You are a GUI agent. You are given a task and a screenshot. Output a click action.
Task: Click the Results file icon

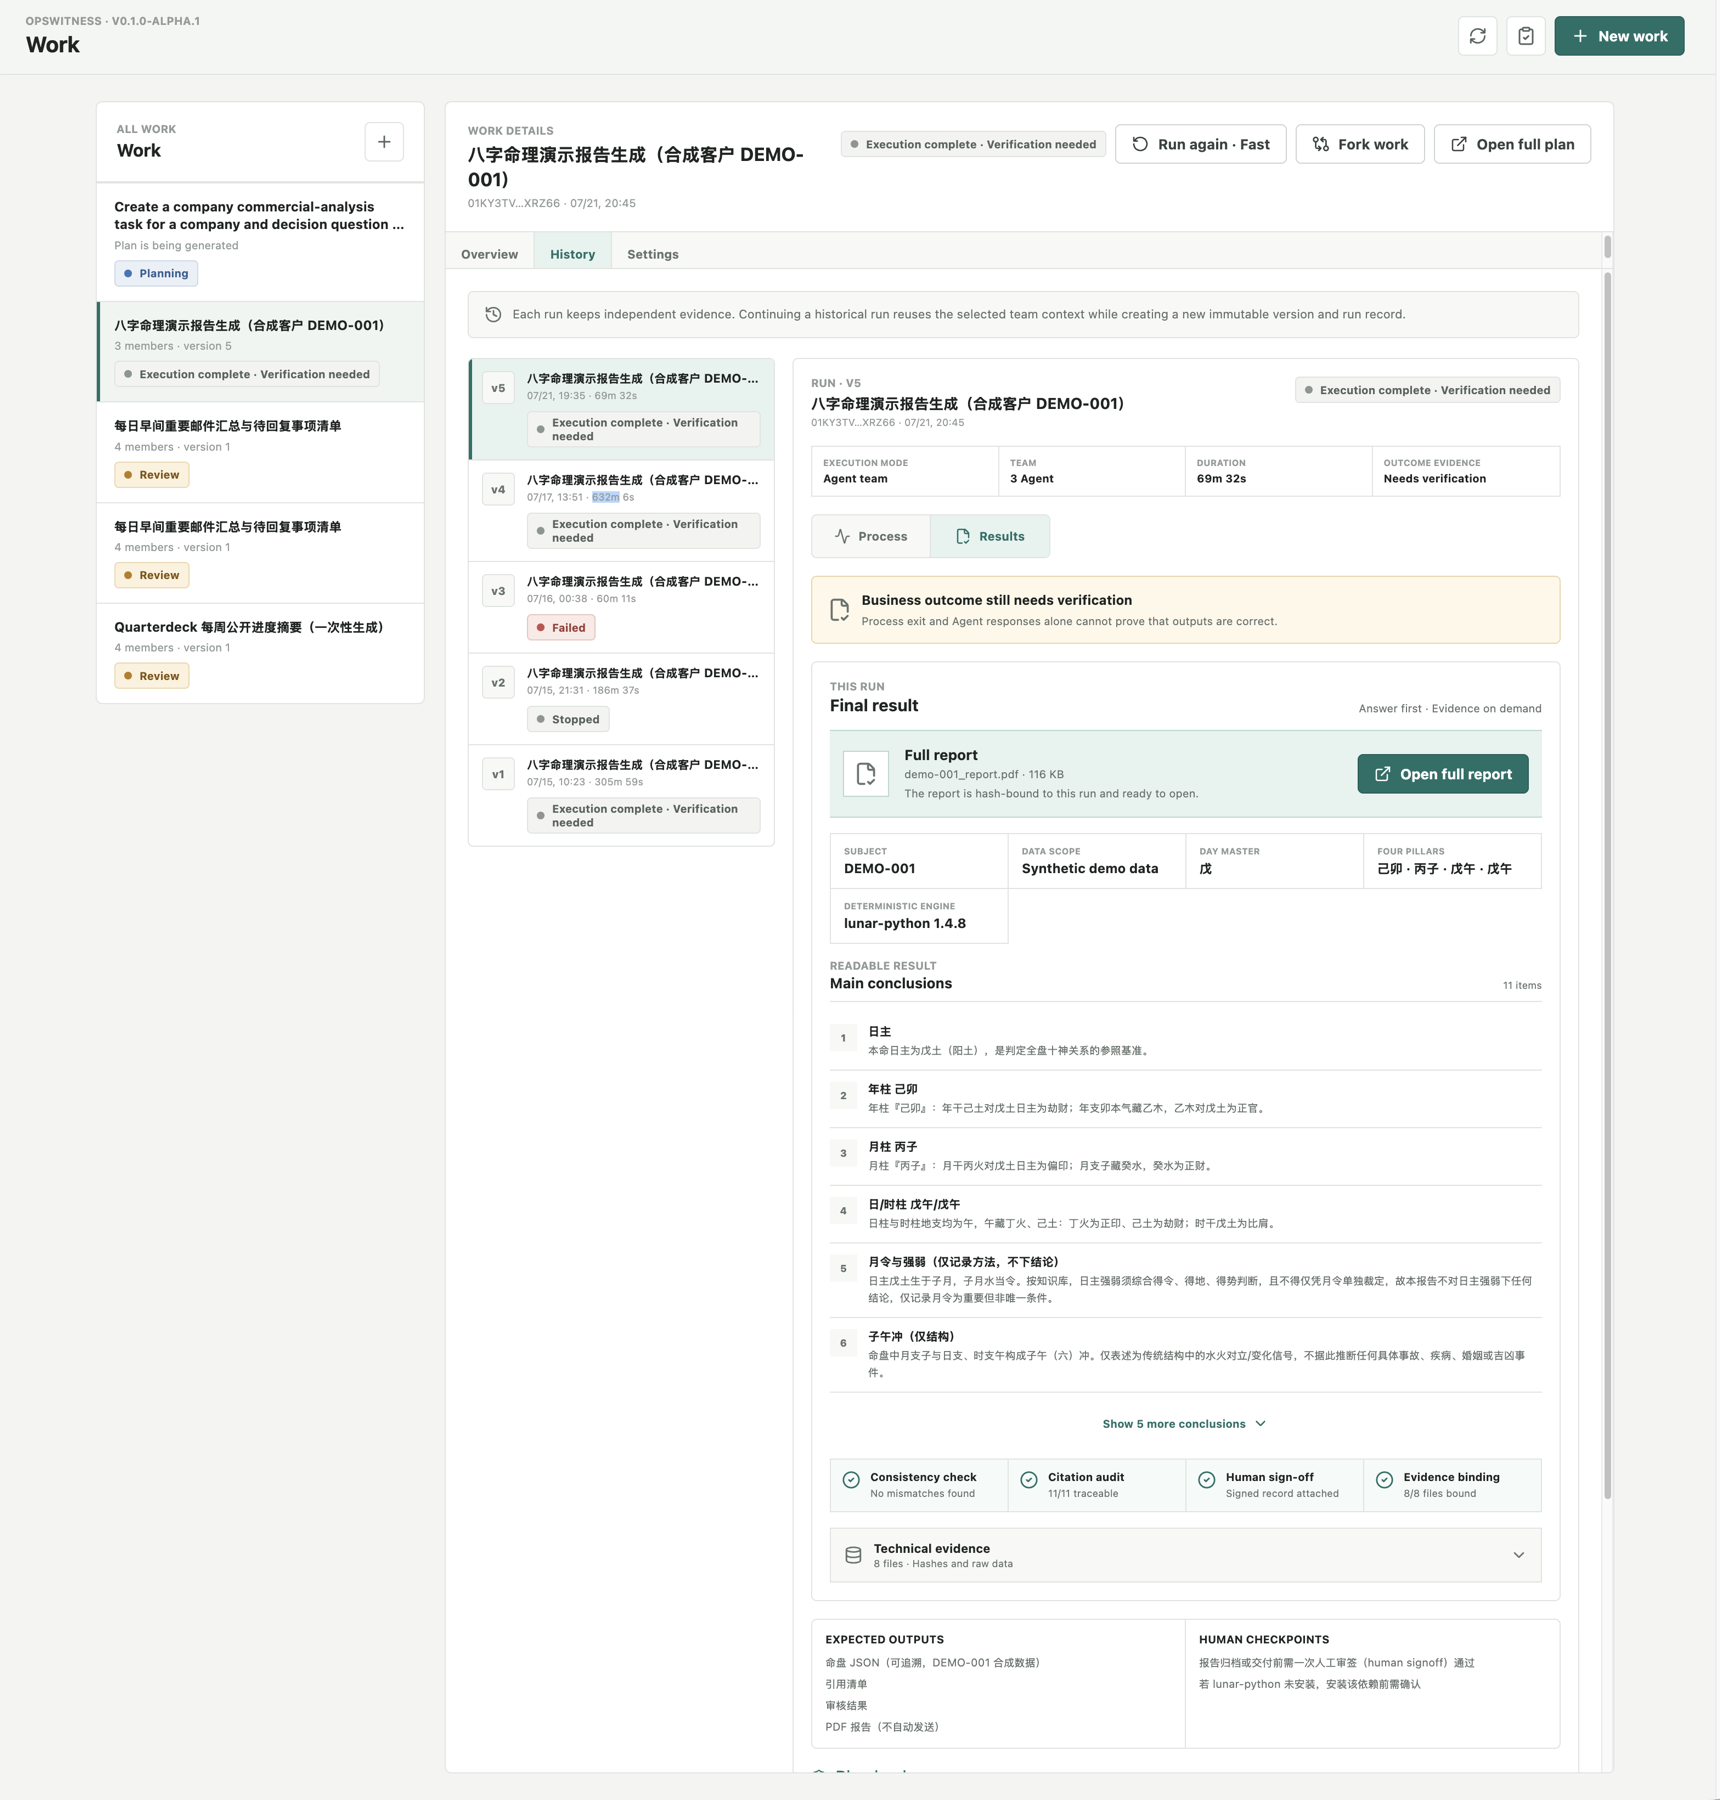click(962, 536)
